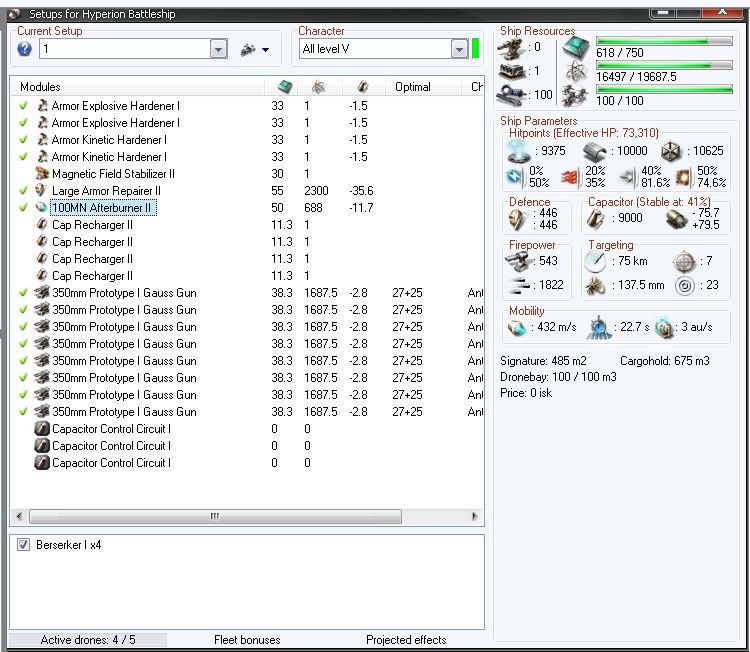Click the volley damage icon showing 1822
Screen dimensions: 750x652
[x=520, y=285]
